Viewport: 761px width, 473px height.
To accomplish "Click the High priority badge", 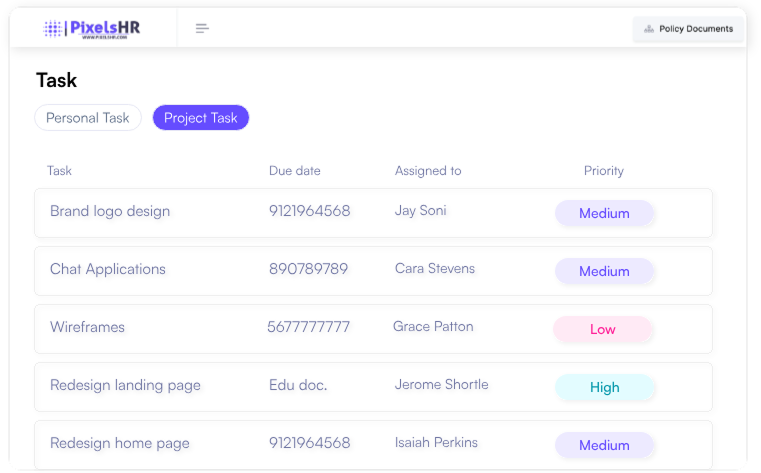I will pyautogui.click(x=604, y=387).
